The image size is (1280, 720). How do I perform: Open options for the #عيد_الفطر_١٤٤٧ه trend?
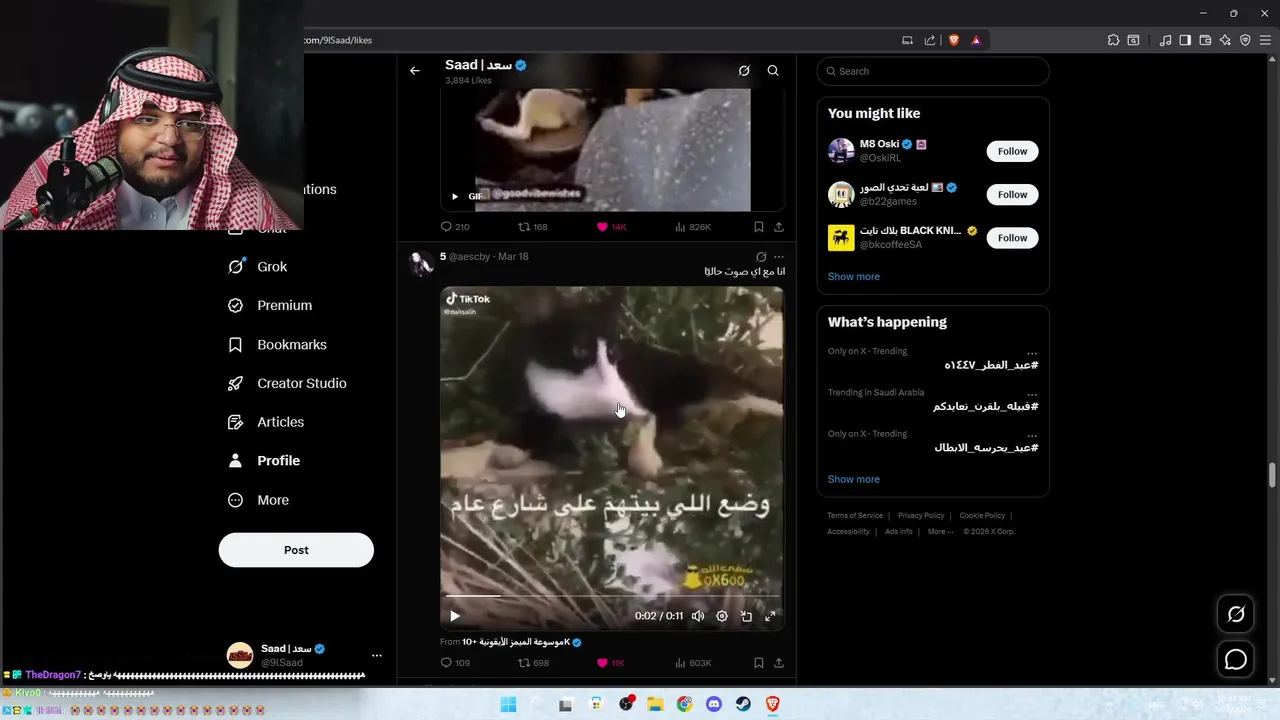click(1032, 352)
